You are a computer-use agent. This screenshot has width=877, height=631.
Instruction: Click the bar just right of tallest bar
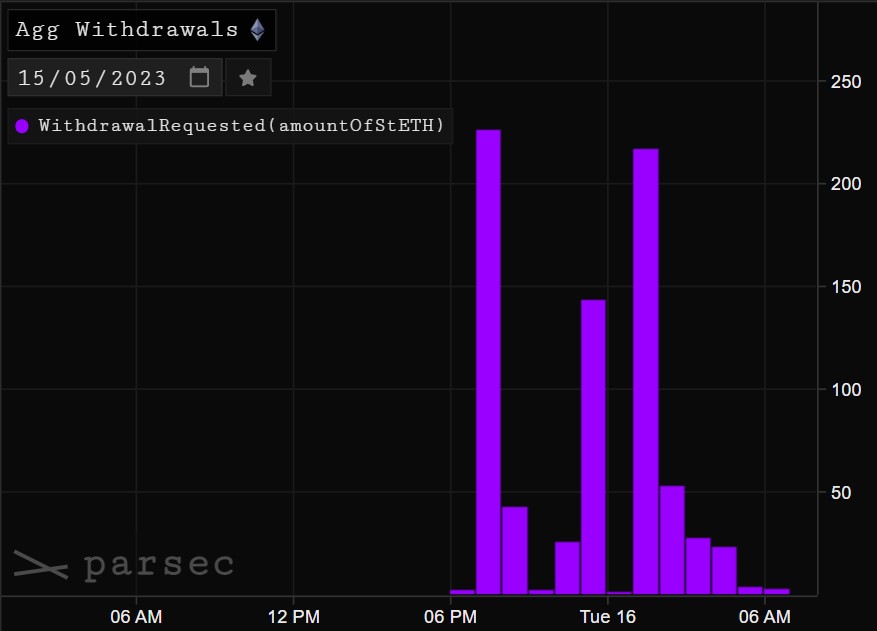(514, 550)
